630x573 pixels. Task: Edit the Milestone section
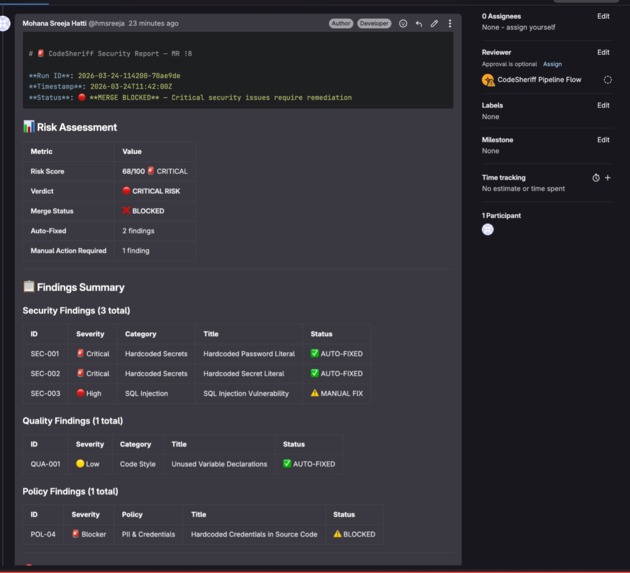[x=603, y=140]
